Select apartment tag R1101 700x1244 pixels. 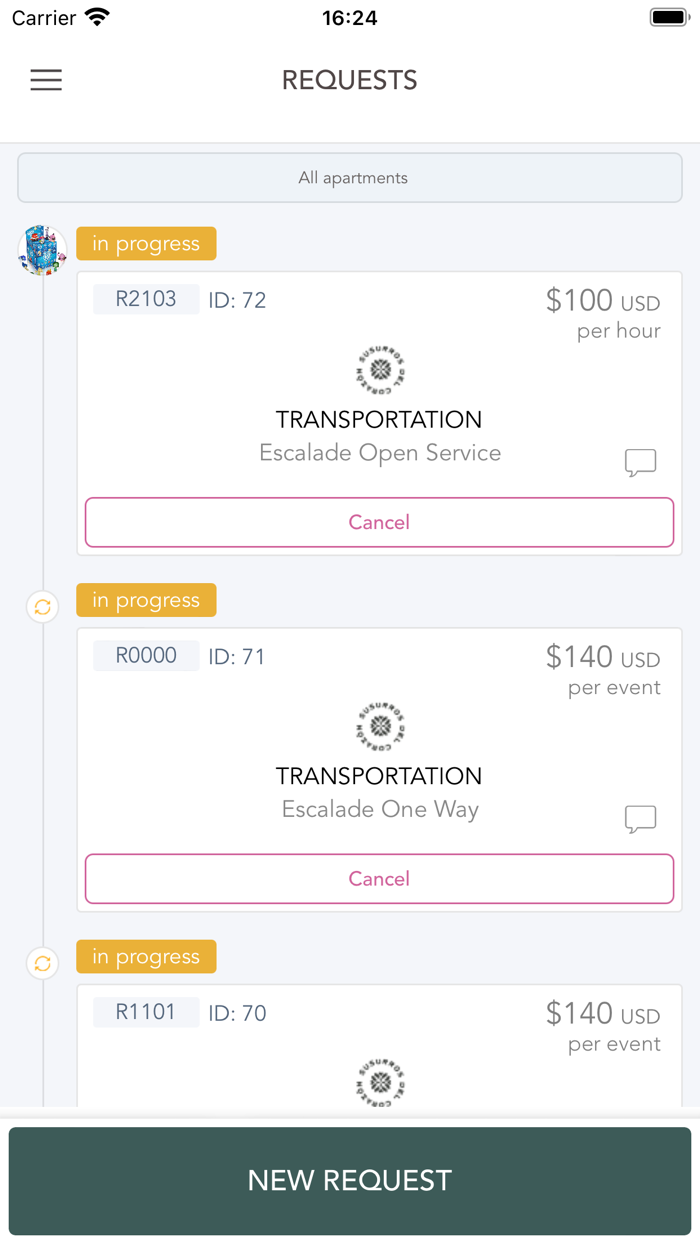pos(146,1012)
